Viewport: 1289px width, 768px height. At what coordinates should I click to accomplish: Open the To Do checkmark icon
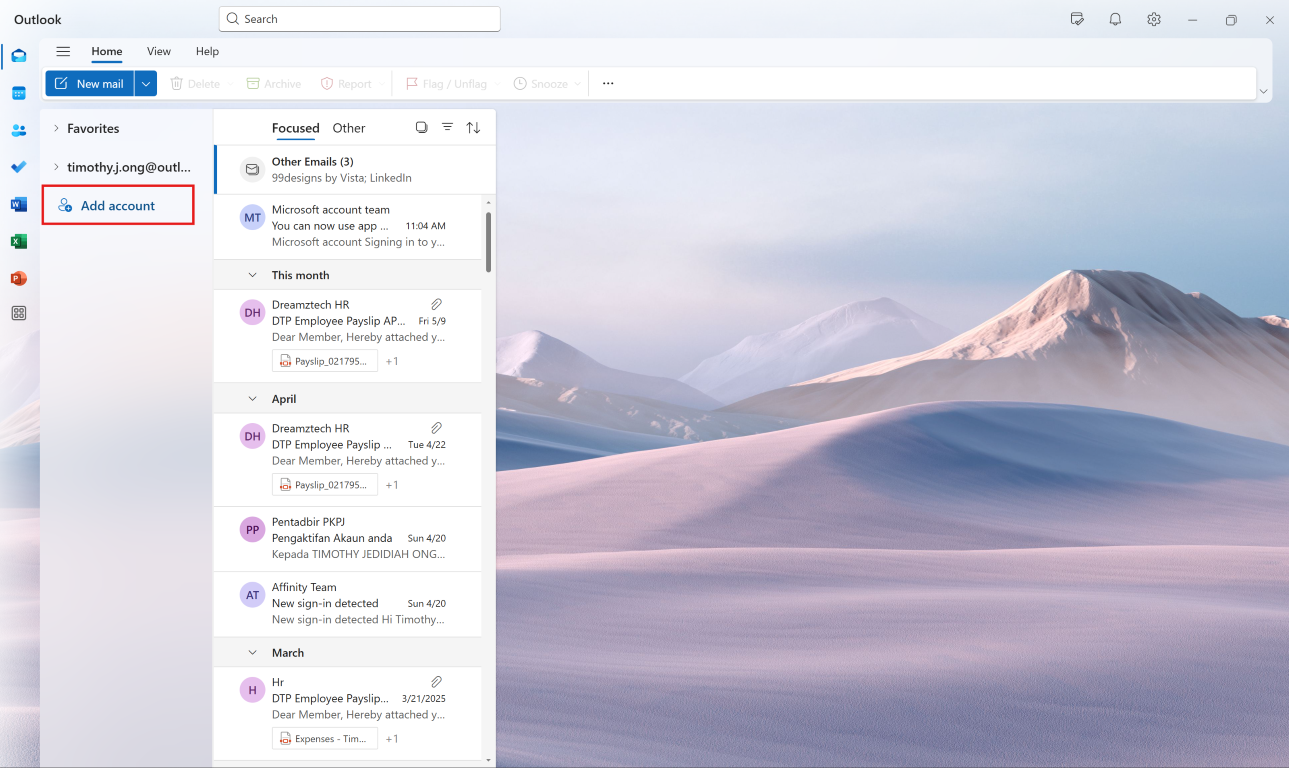[x=19, y=167]
